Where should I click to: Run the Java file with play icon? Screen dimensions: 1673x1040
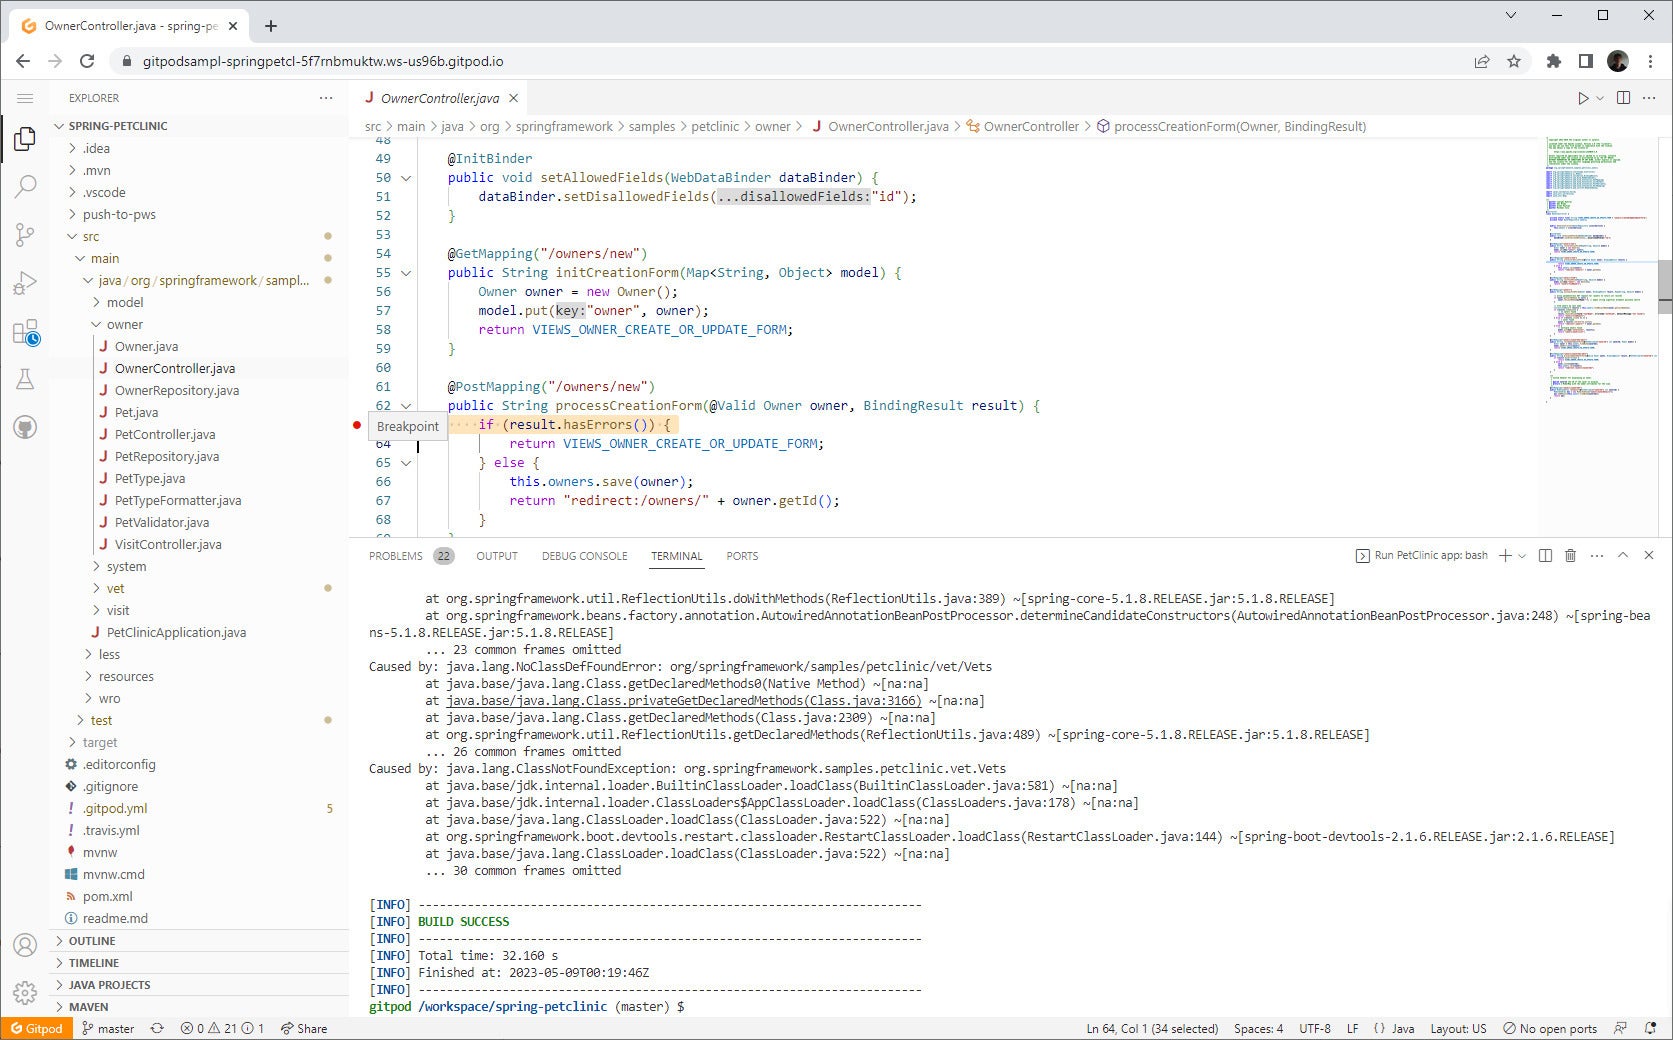tap(1583, 98)
